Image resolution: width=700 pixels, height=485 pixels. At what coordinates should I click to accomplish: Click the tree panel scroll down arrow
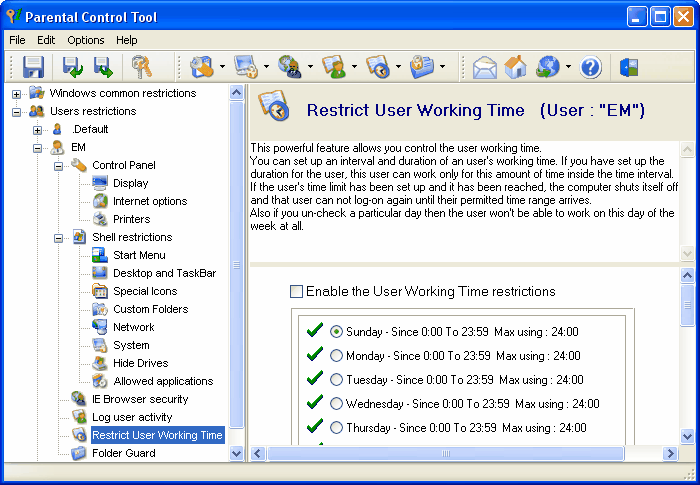(237, 454)
